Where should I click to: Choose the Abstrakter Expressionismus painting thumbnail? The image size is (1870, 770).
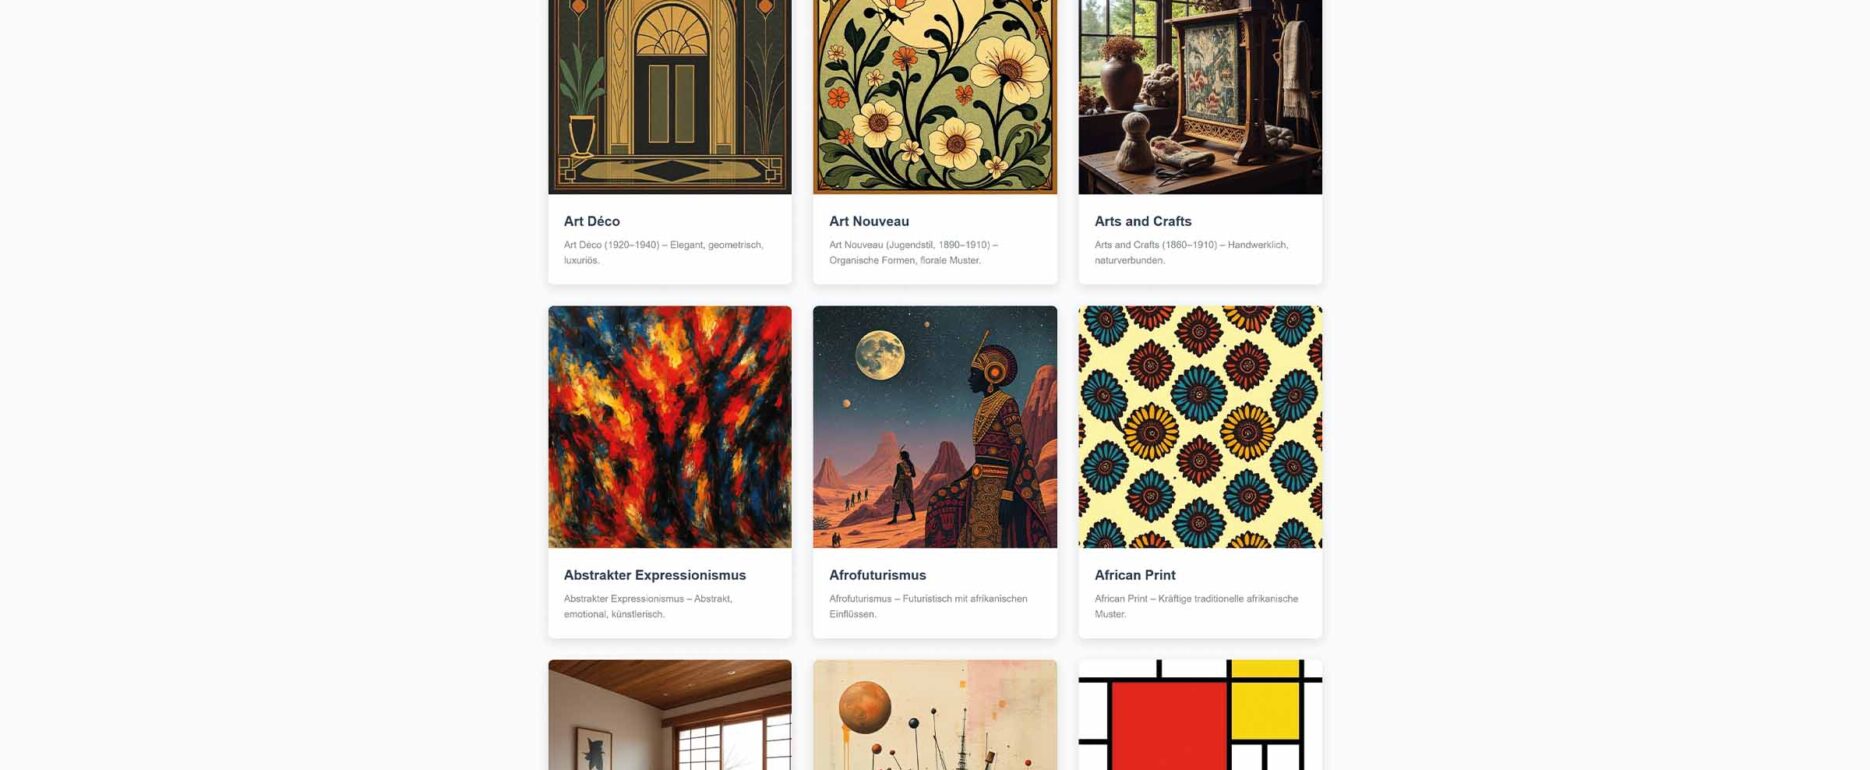coord(669,427)
